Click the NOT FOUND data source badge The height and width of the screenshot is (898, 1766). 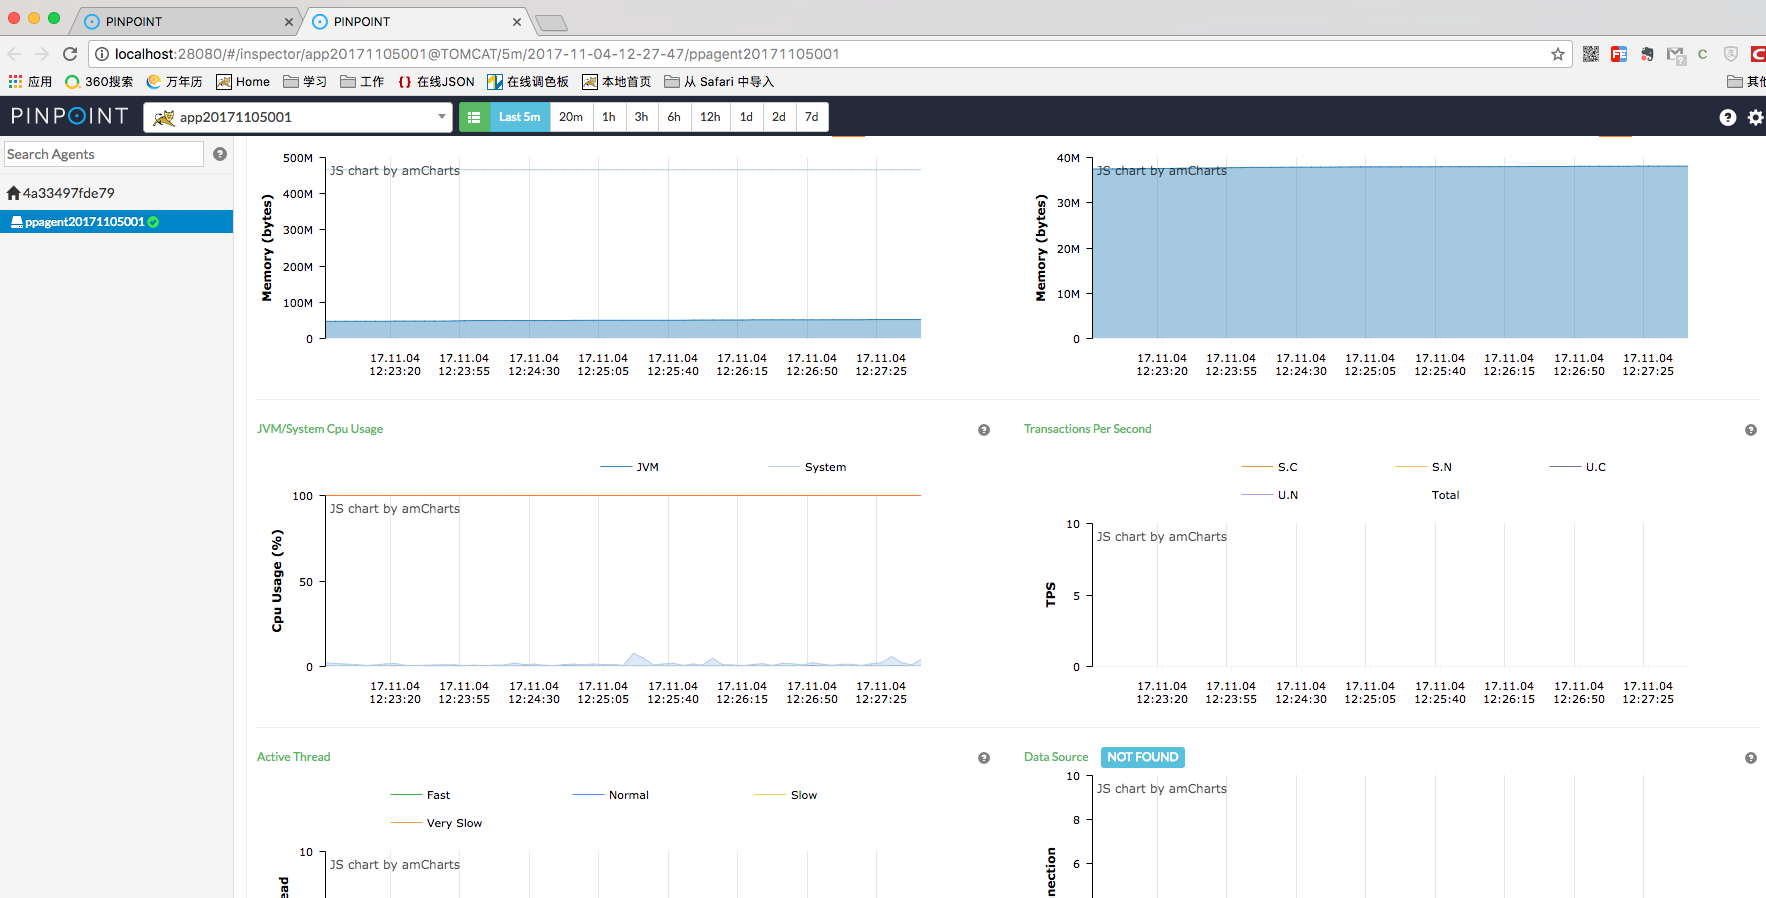pos(1143,757)
